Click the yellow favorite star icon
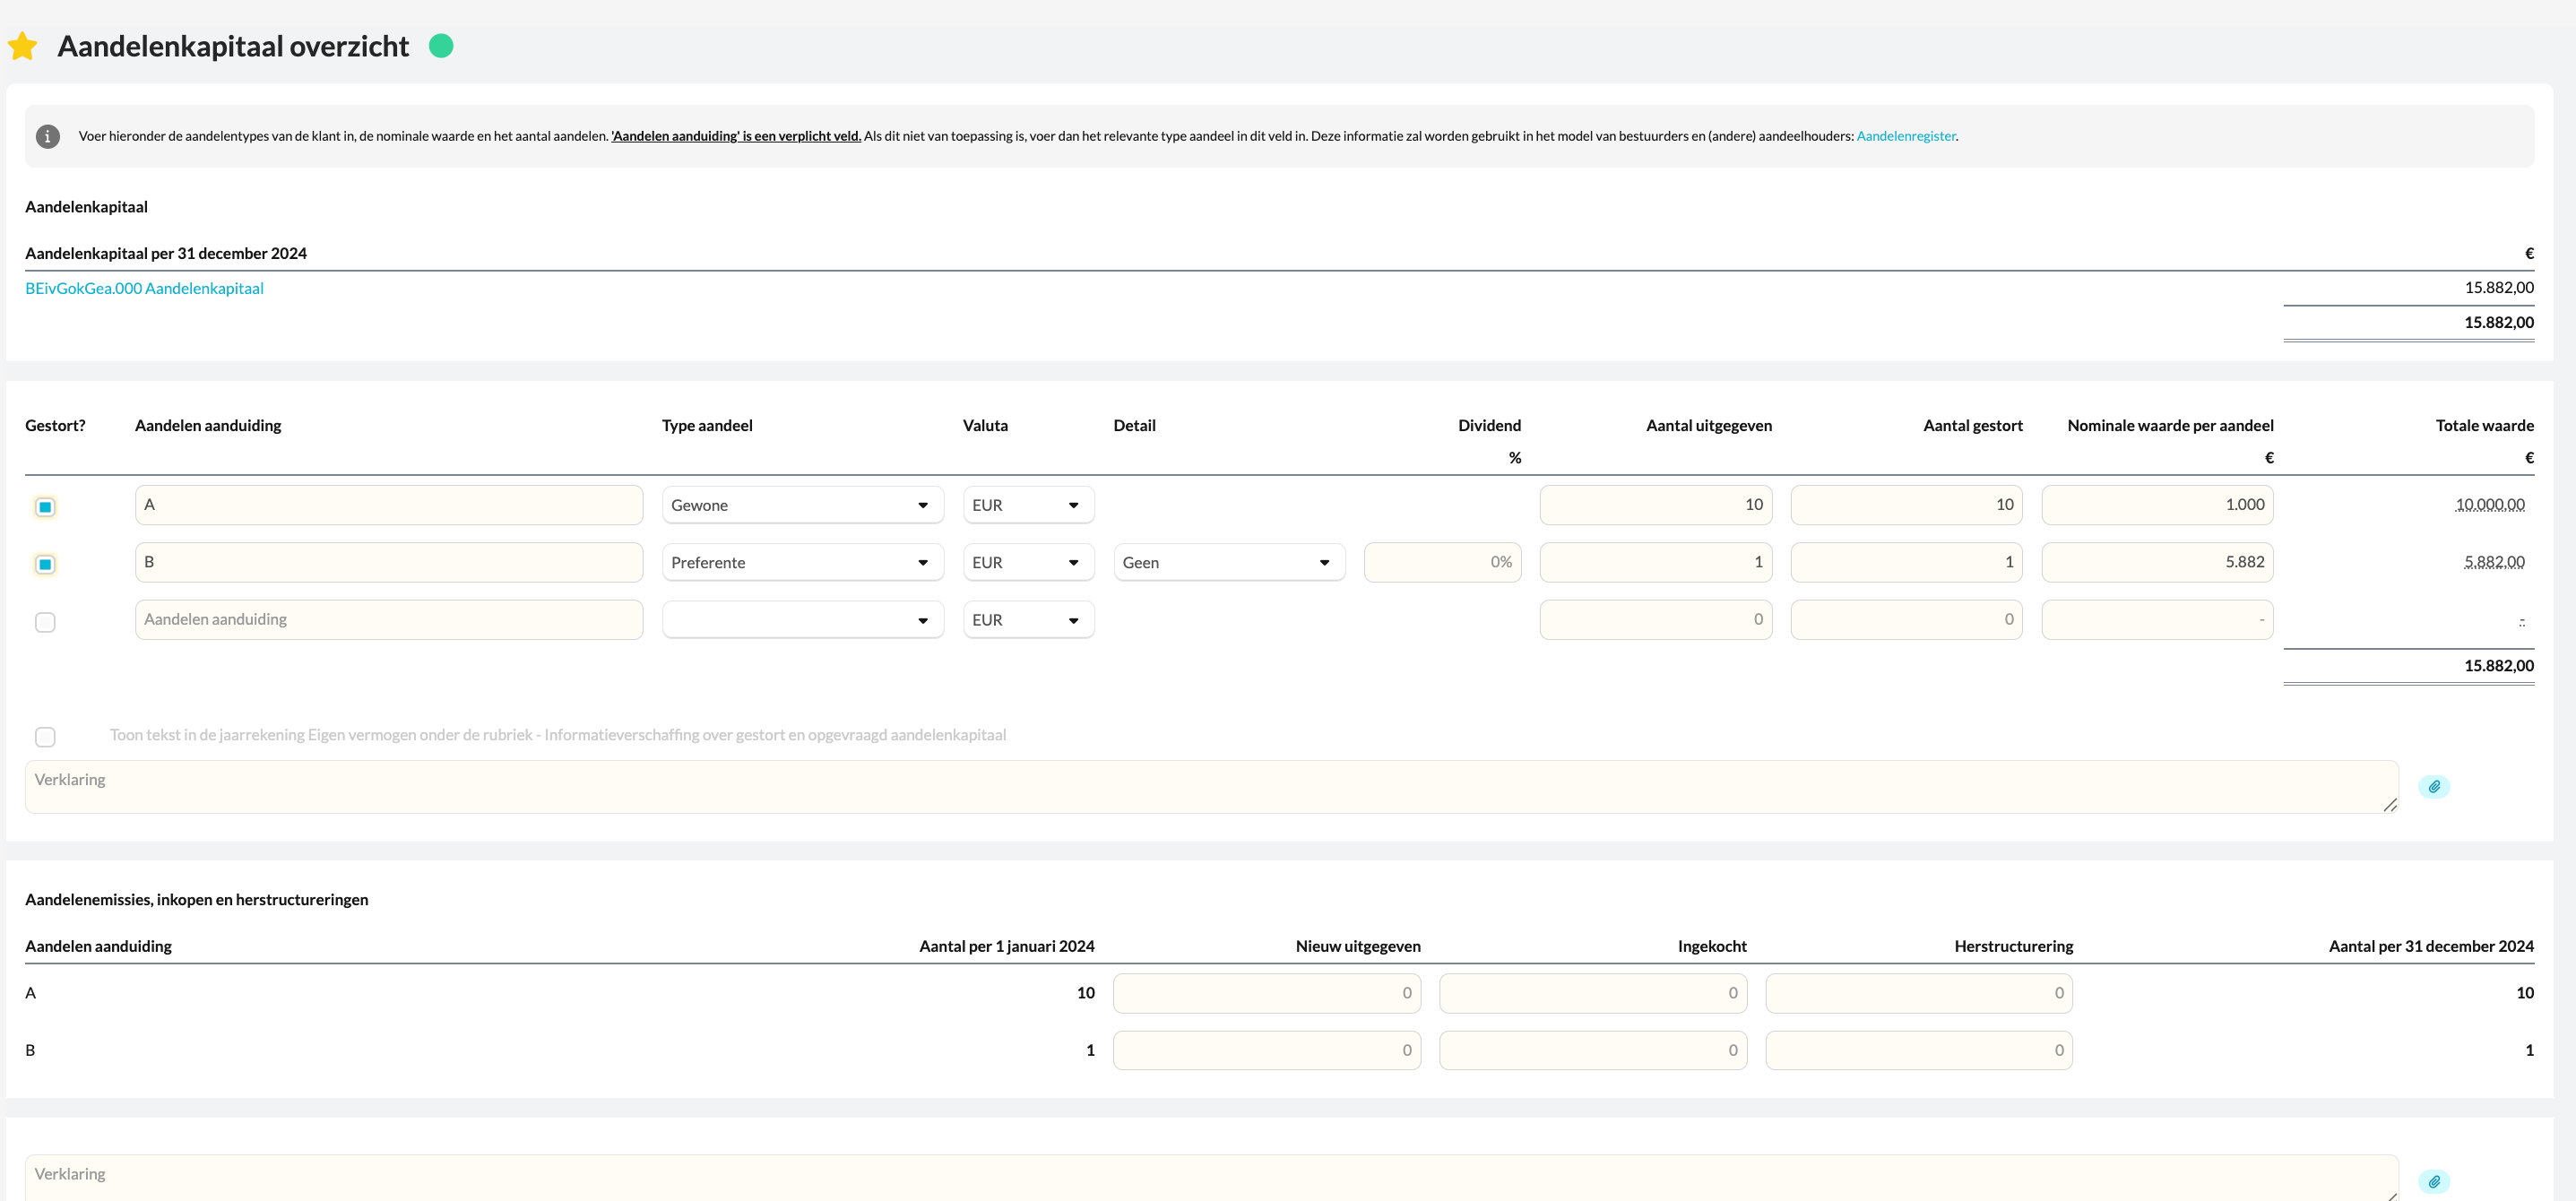 click(23, 46)
